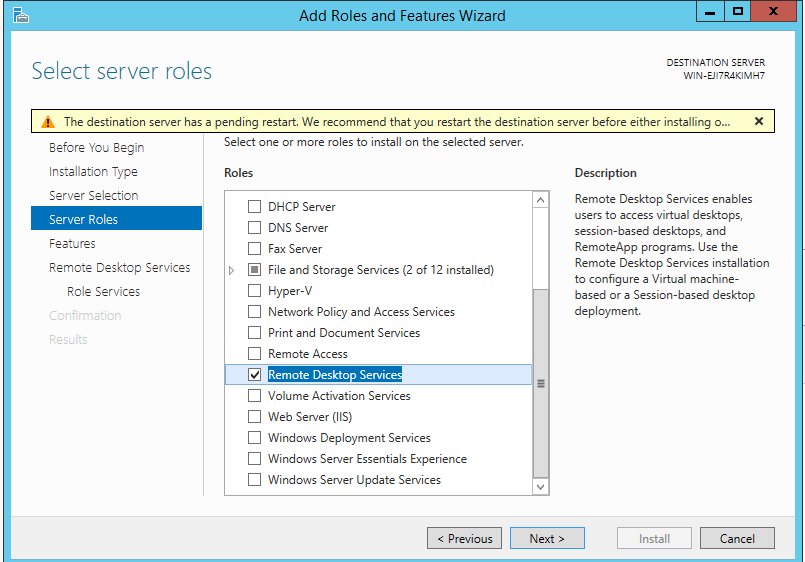Toggle File and Storage Services checkbox
This screenshot has width=805, height=562.
tap(254, 269)
